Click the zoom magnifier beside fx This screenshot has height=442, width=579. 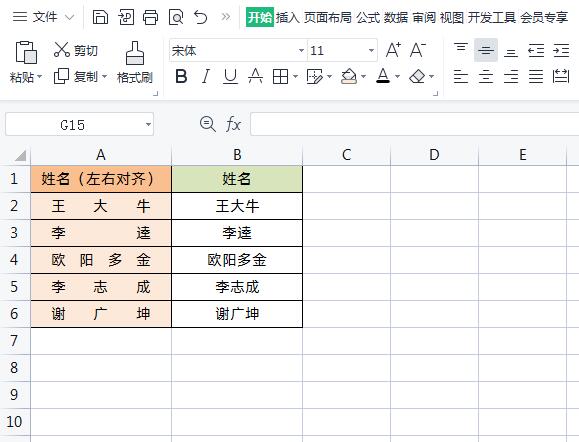tap(208, 124)
